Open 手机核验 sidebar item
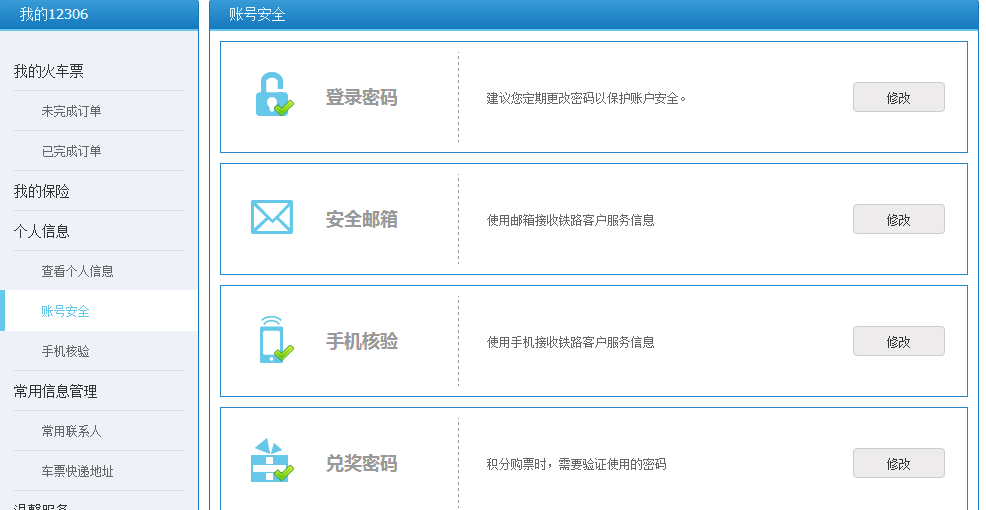The height and width of the screenshot is (510, 986). point(65,351)
